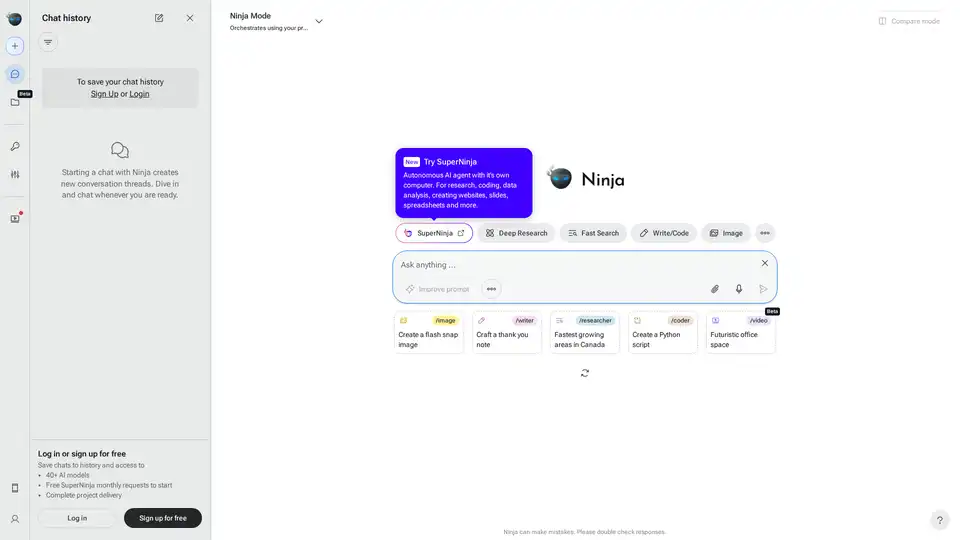Toggle the Deep Research mode

516,233
